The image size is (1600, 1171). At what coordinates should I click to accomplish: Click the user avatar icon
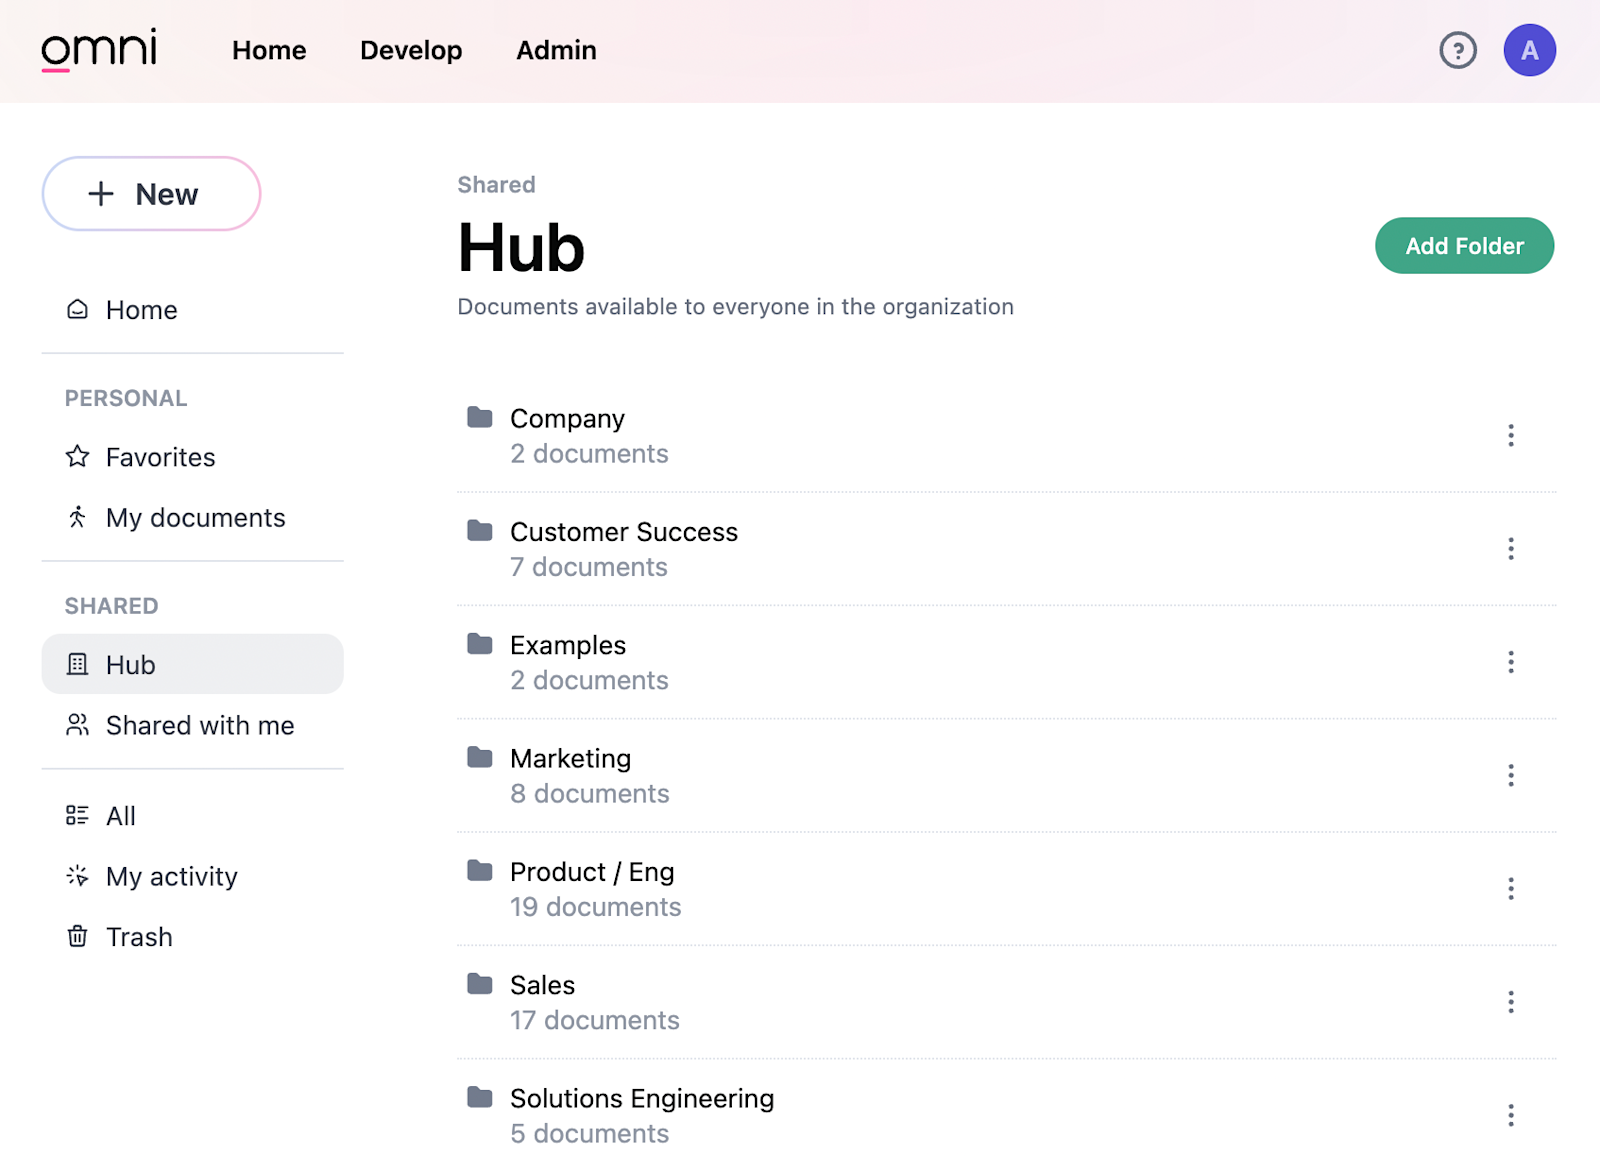(x=1529, y=50)
